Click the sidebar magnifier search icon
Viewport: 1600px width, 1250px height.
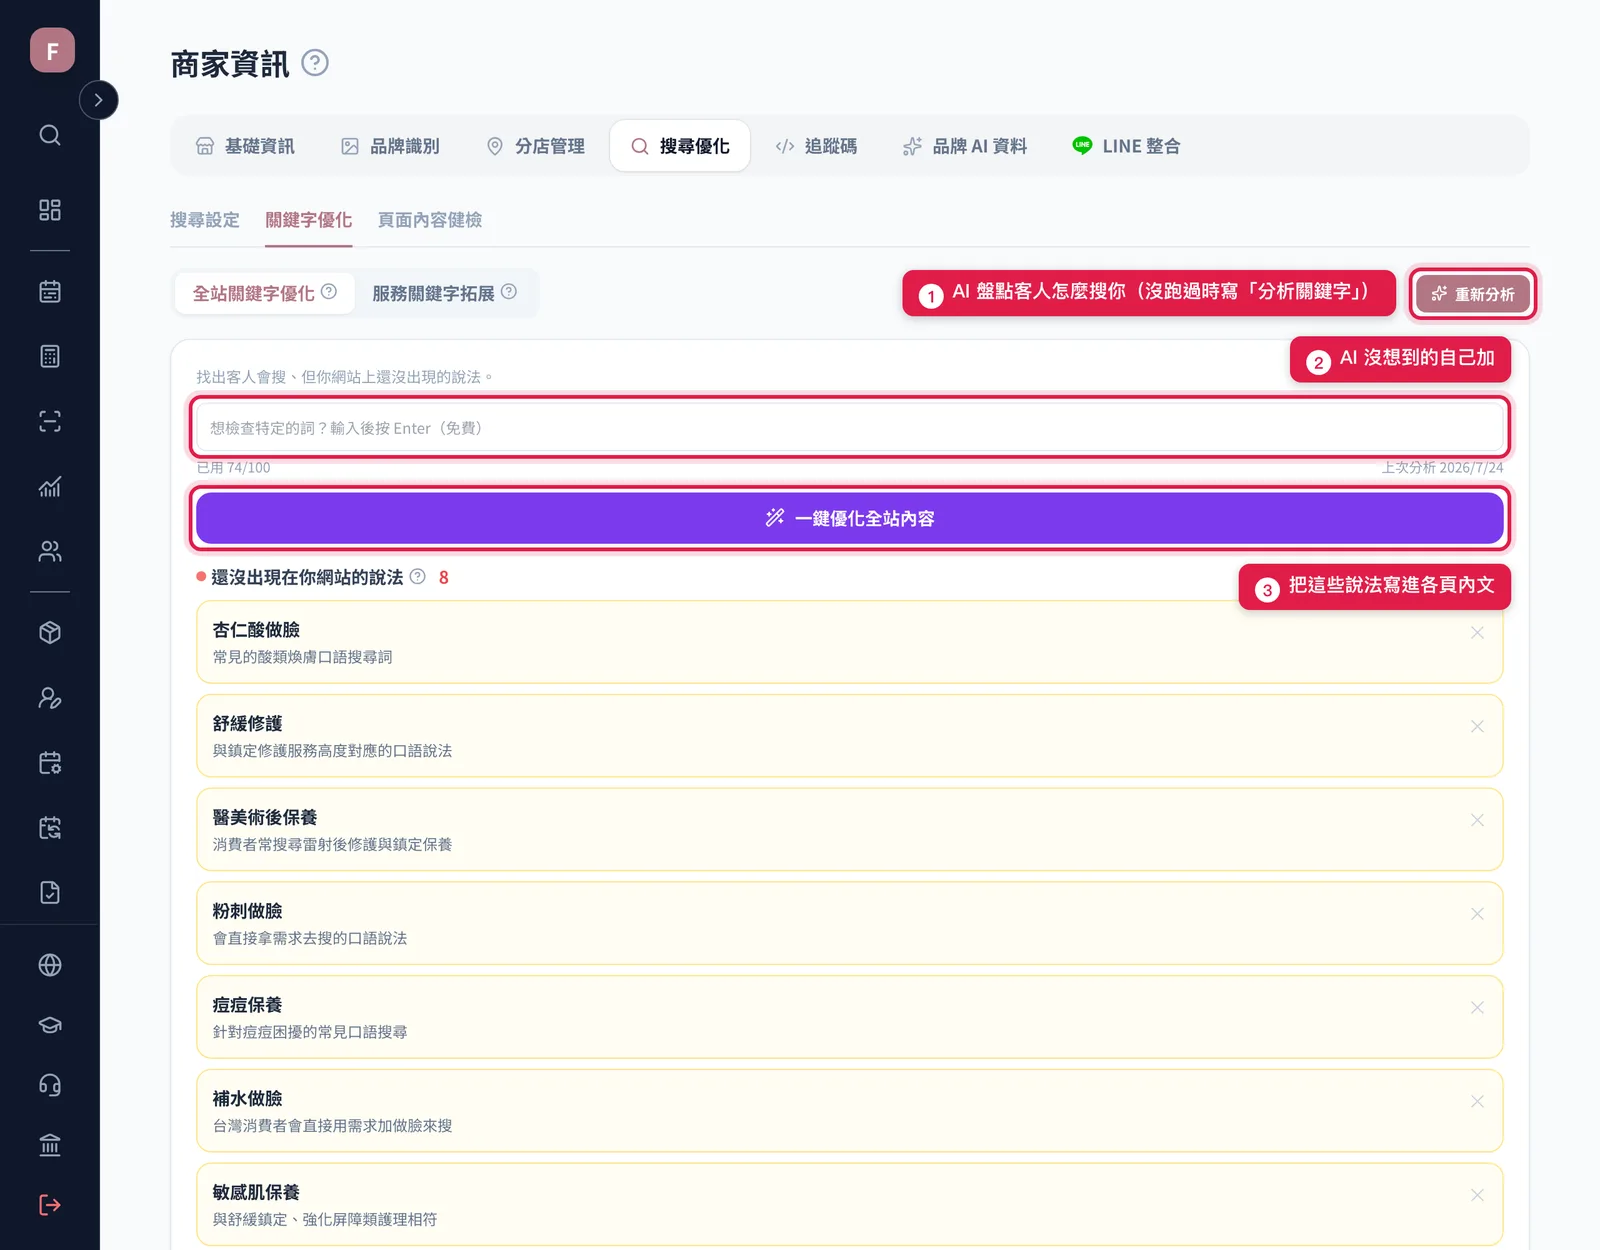tap(50, 135)
